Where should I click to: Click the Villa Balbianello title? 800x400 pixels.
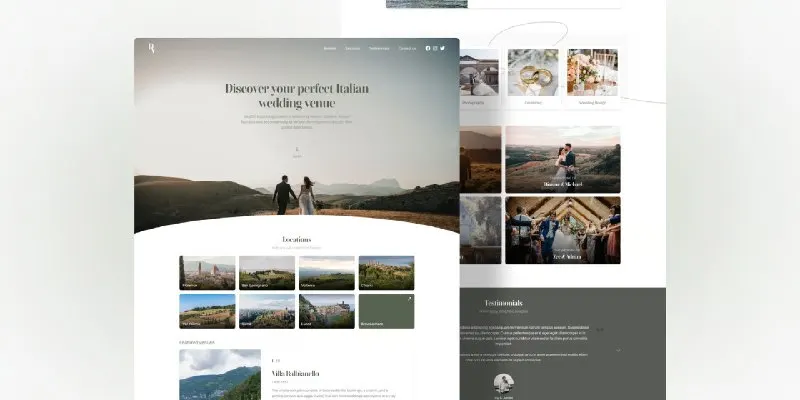(x=295, y=373)
